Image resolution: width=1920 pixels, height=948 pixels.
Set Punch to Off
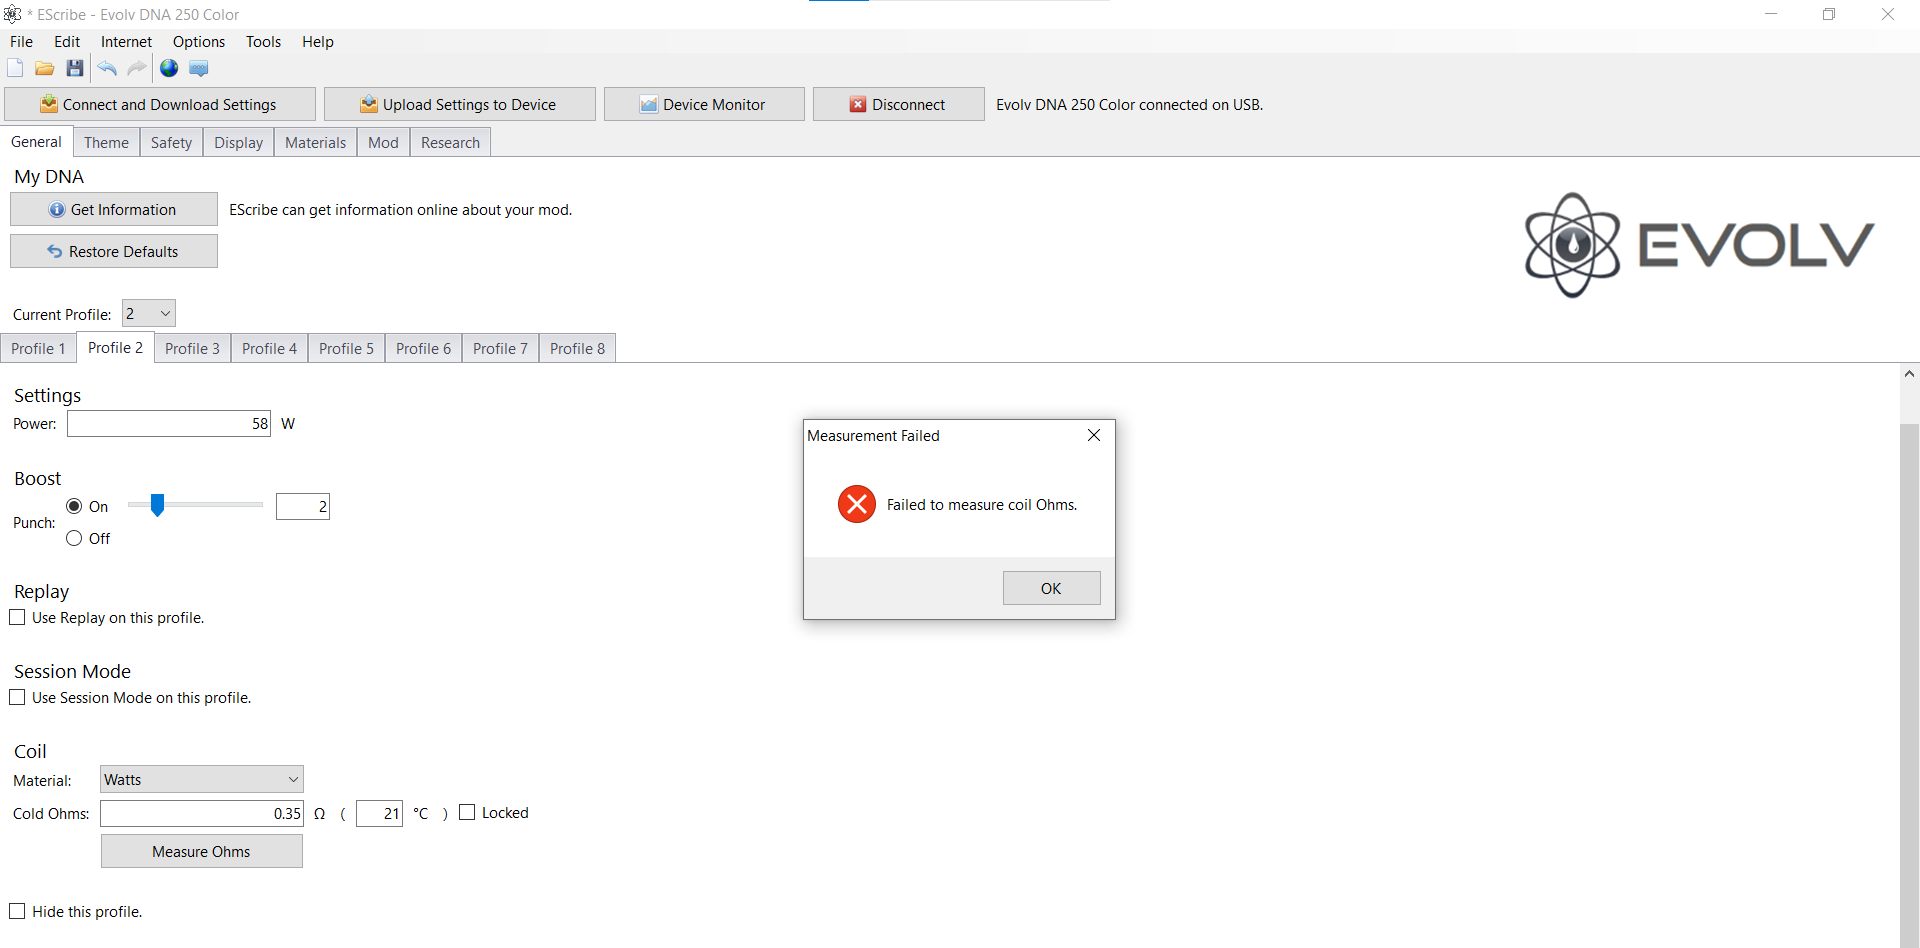74,538
